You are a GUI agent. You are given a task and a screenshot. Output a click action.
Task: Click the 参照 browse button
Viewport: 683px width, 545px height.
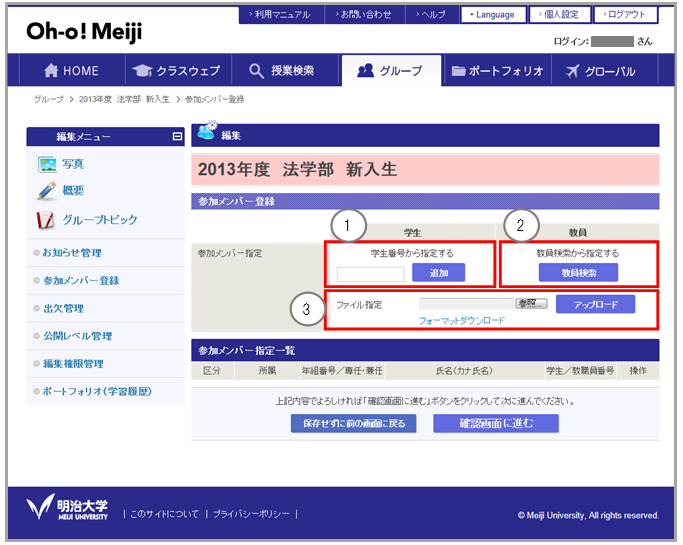pyautogui.click(x=531, y=303)
